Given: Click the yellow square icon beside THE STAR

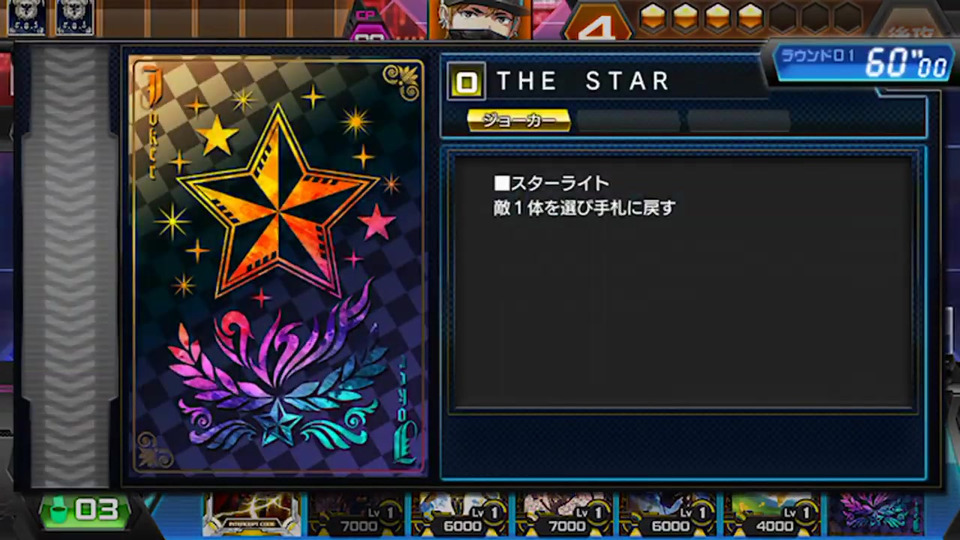Looking at the screenshot, I should pyautogui.click(x=466, y=81).
